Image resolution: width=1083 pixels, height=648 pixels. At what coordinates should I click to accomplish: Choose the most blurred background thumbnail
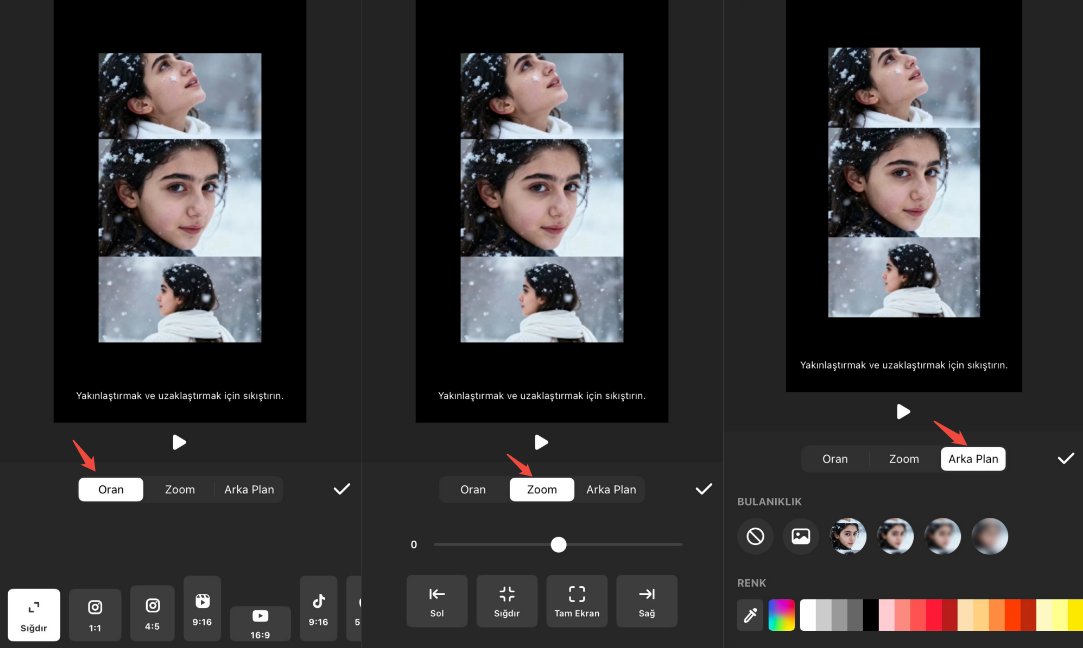(989, 537)
